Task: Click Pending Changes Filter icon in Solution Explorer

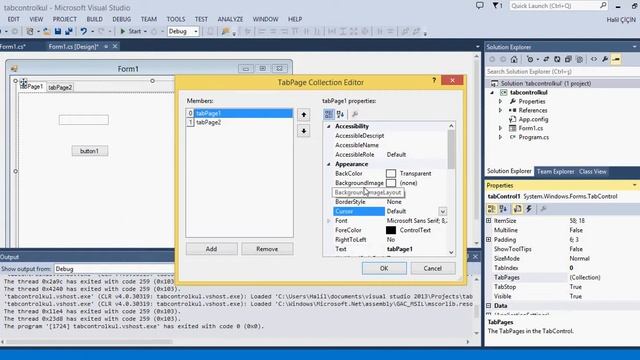Action: (x=530, y=59)
